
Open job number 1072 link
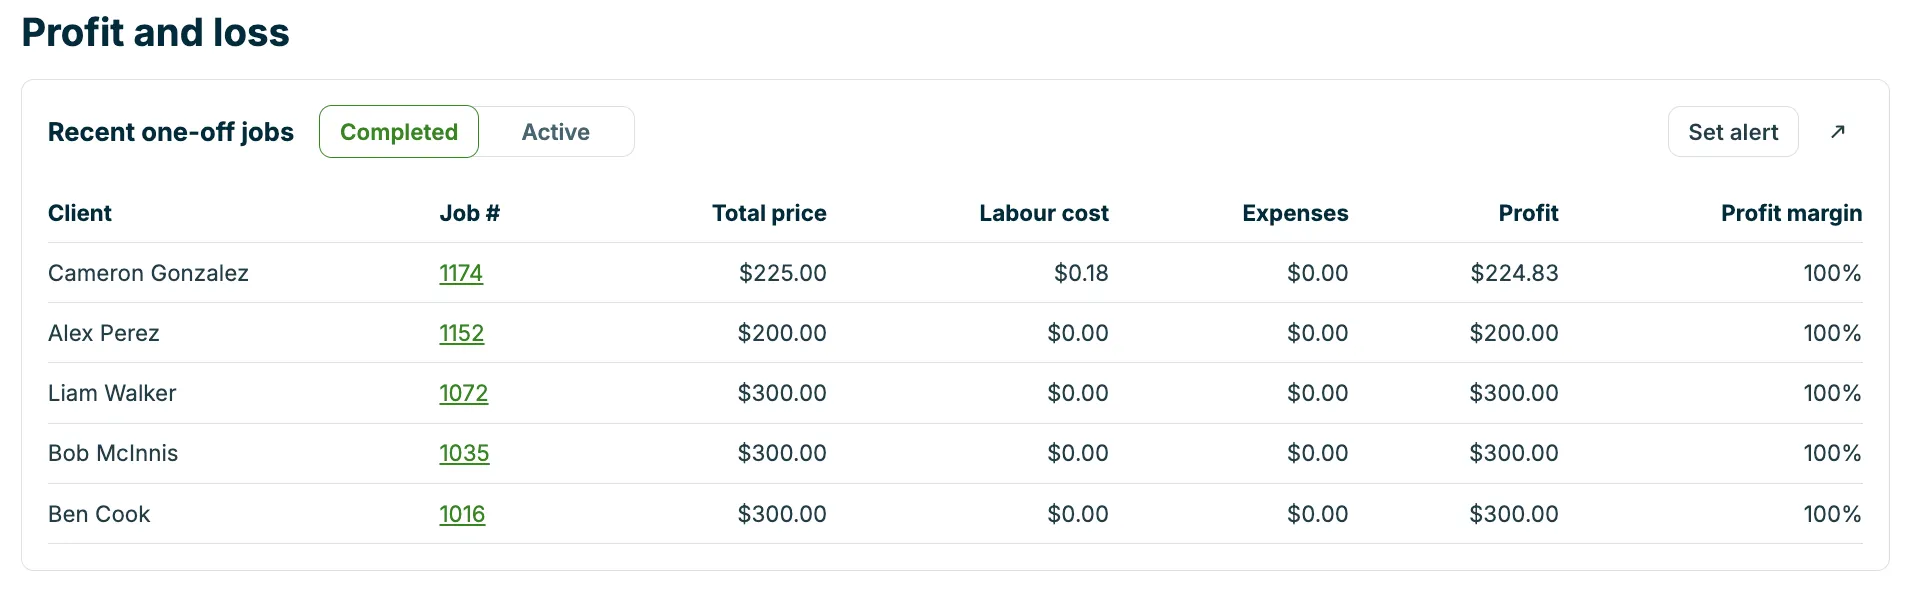point(464,393)
